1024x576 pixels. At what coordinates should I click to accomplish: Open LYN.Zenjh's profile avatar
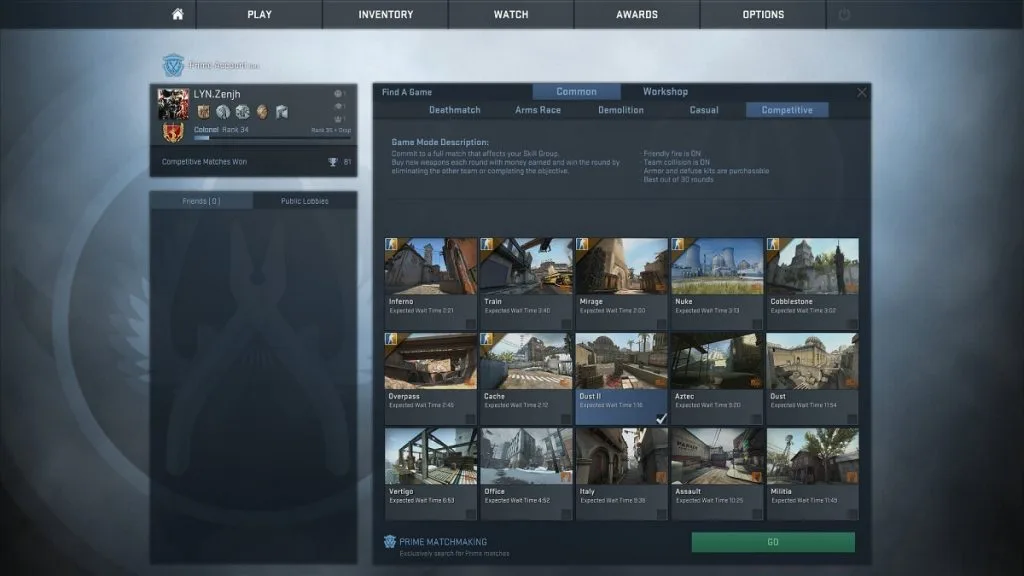tap(173, 103)
